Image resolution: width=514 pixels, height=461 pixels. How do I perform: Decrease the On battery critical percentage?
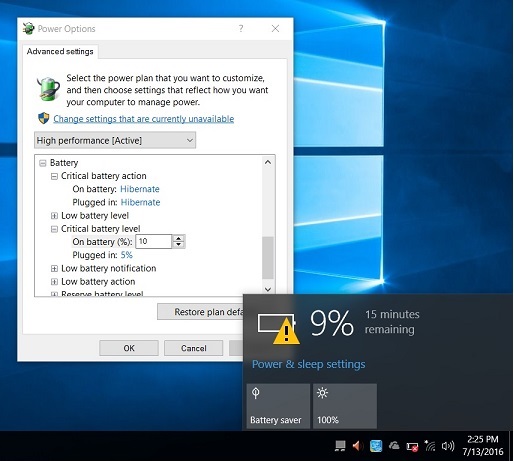[x=179, y=245]
